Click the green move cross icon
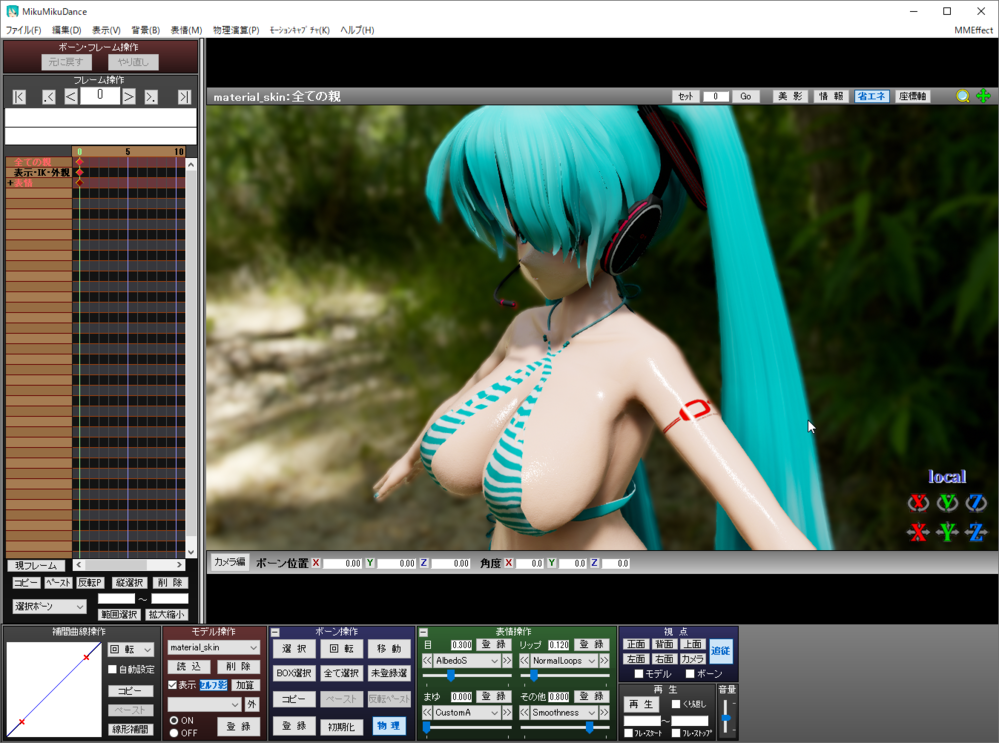 coord(984,96)
